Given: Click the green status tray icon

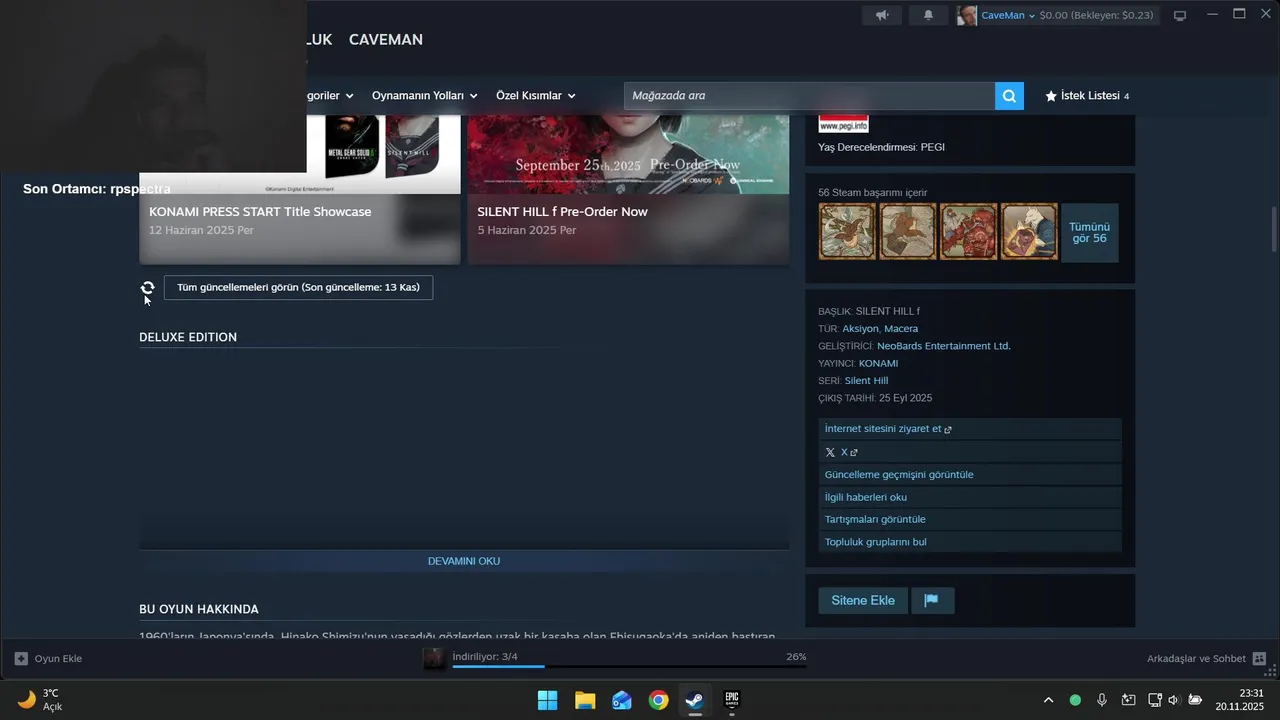Looking at the screenshot, I should [1075, 700].
